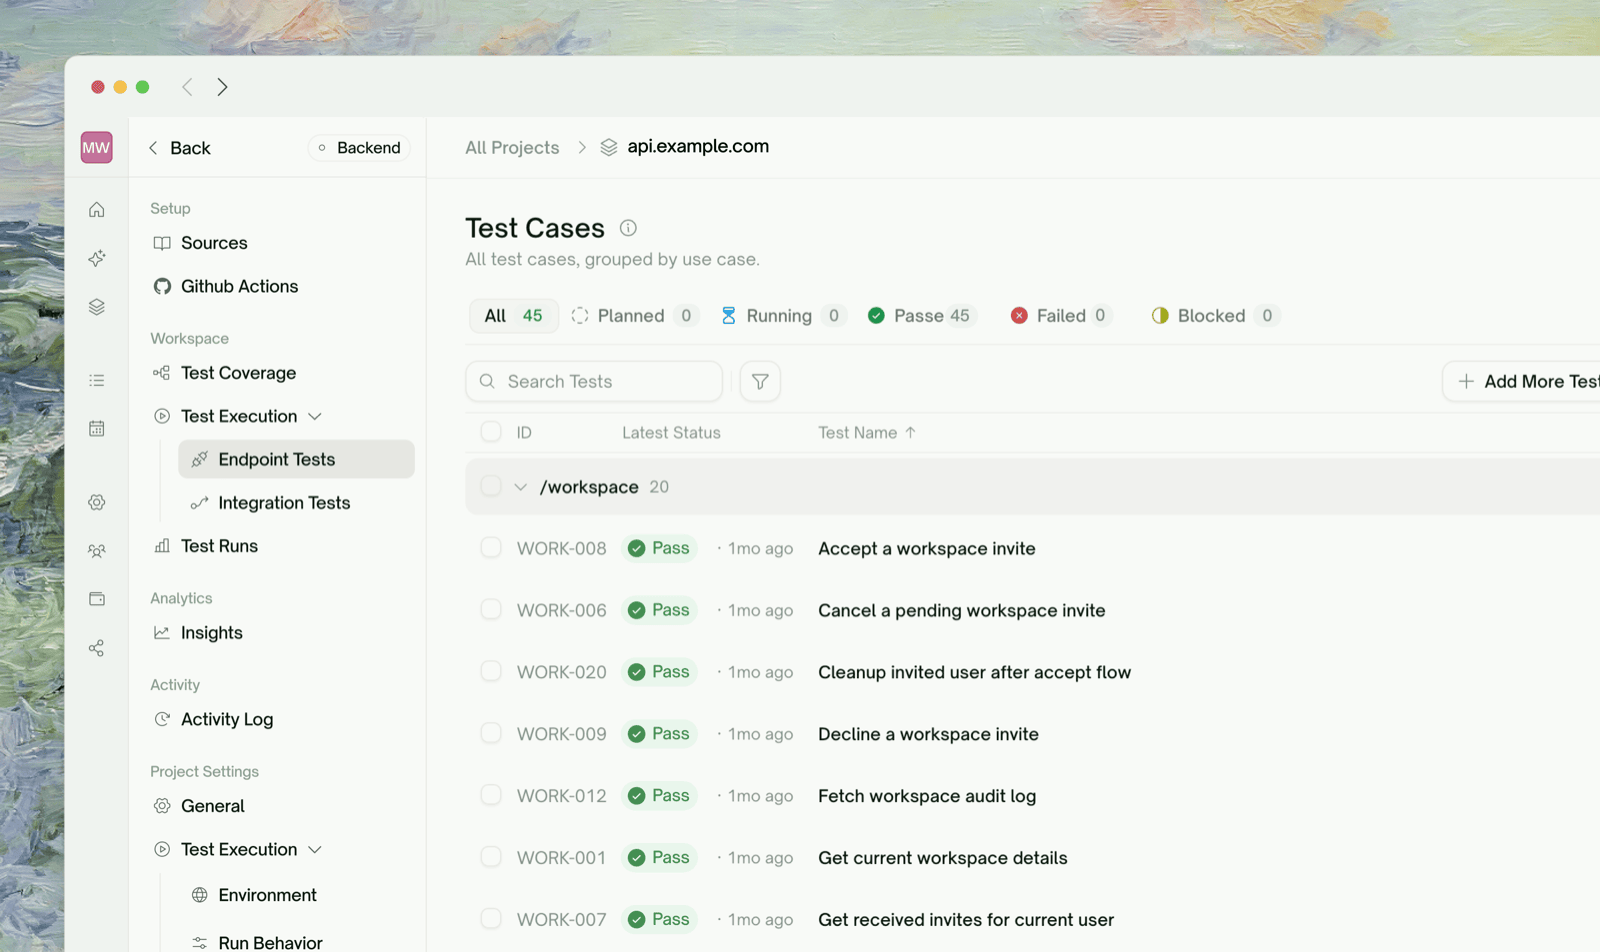
Task: Click the info icon beside Test Cases
Action: click(x=628, y=228)
